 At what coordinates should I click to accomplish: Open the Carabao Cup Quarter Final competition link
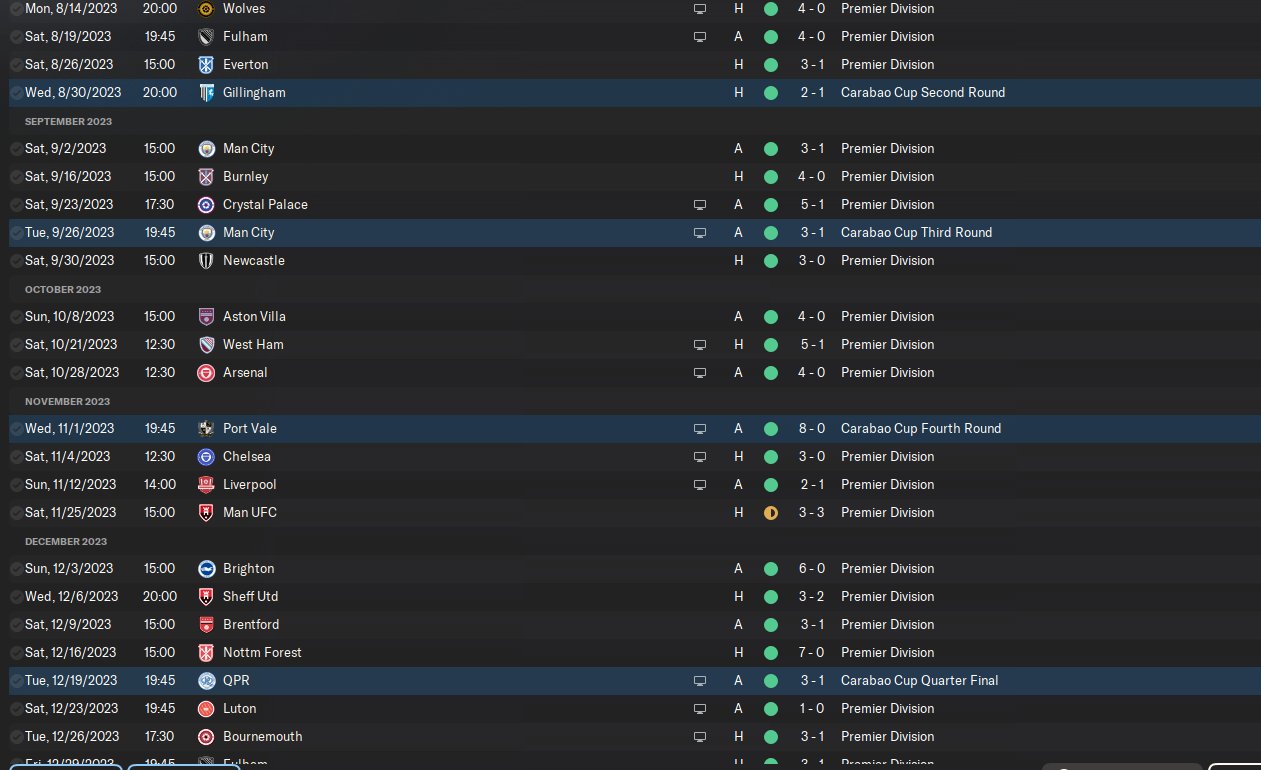pos(919,680)
